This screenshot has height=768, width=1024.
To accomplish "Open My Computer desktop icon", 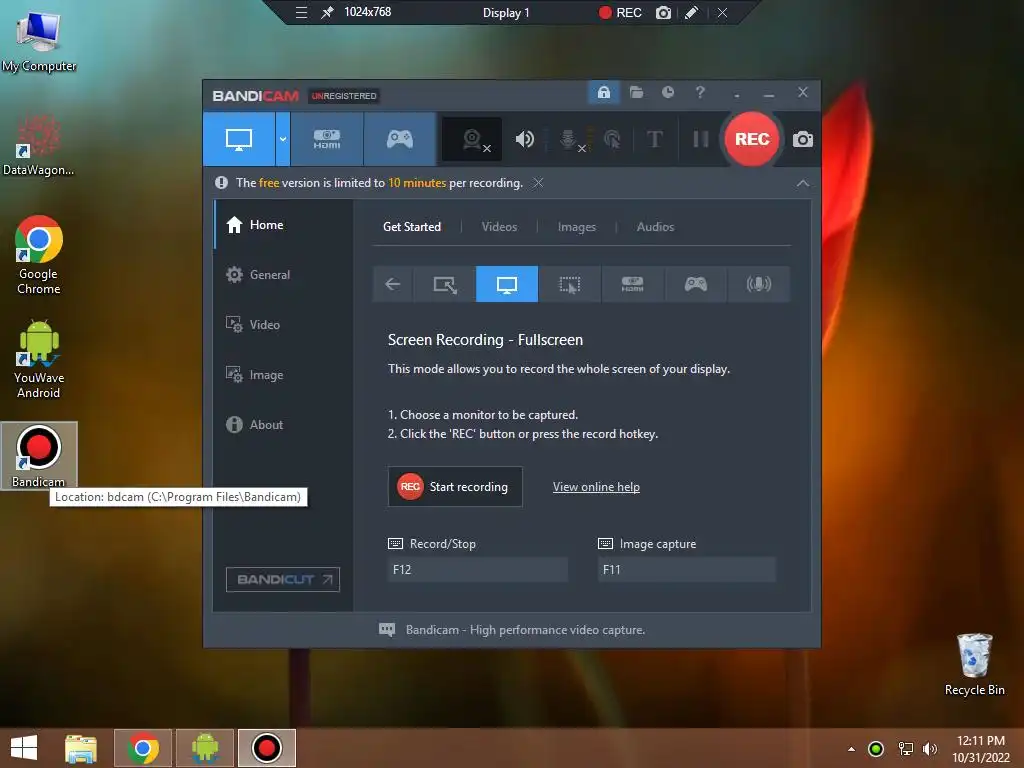I will (x=39, y=40).
